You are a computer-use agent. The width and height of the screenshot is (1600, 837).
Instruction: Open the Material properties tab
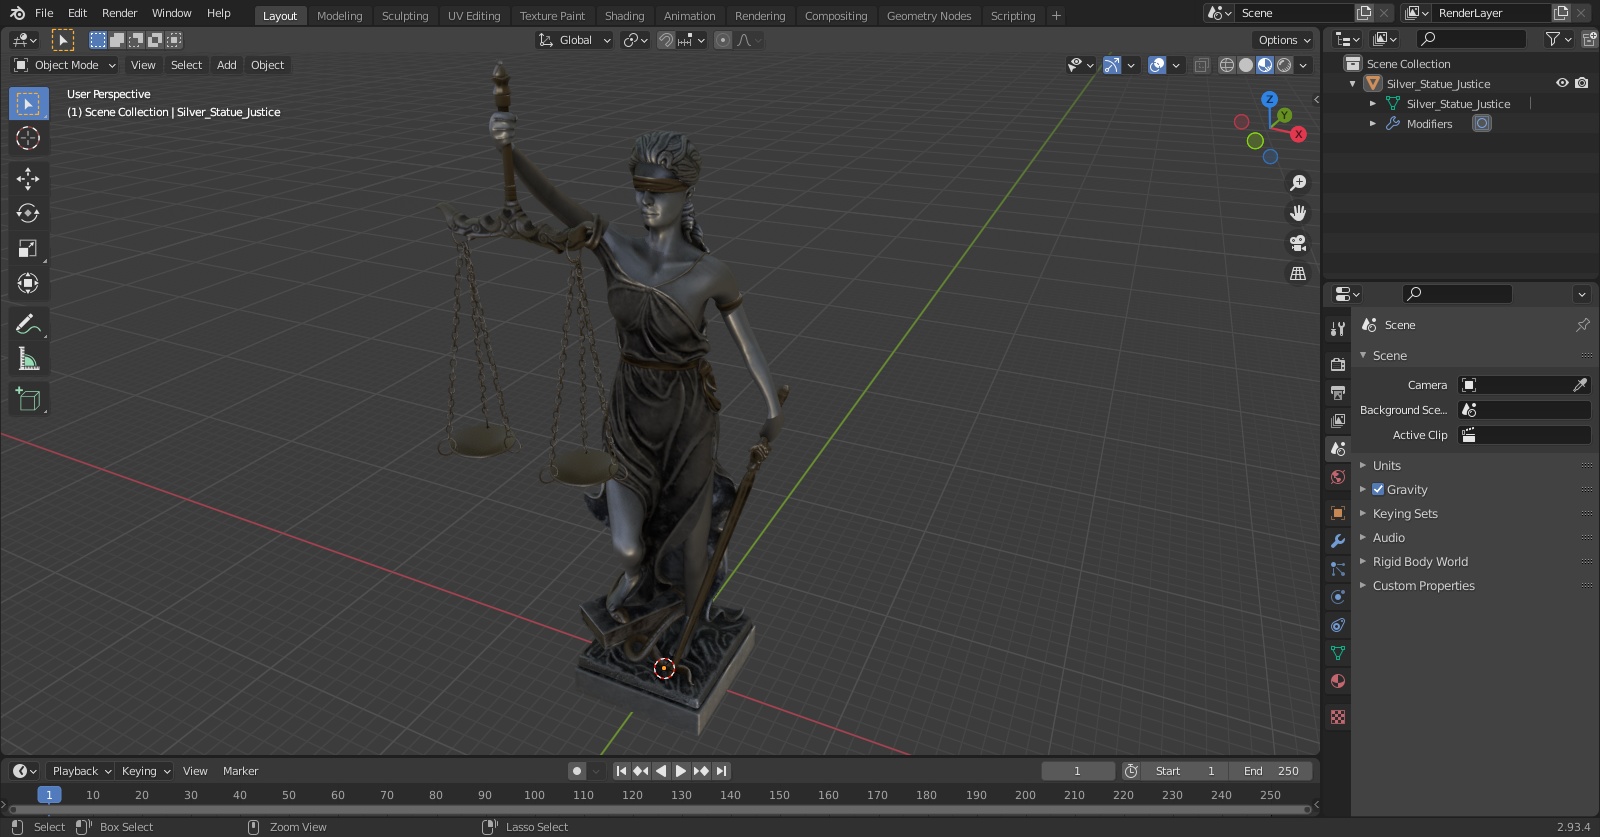[x=1338, y=680]
